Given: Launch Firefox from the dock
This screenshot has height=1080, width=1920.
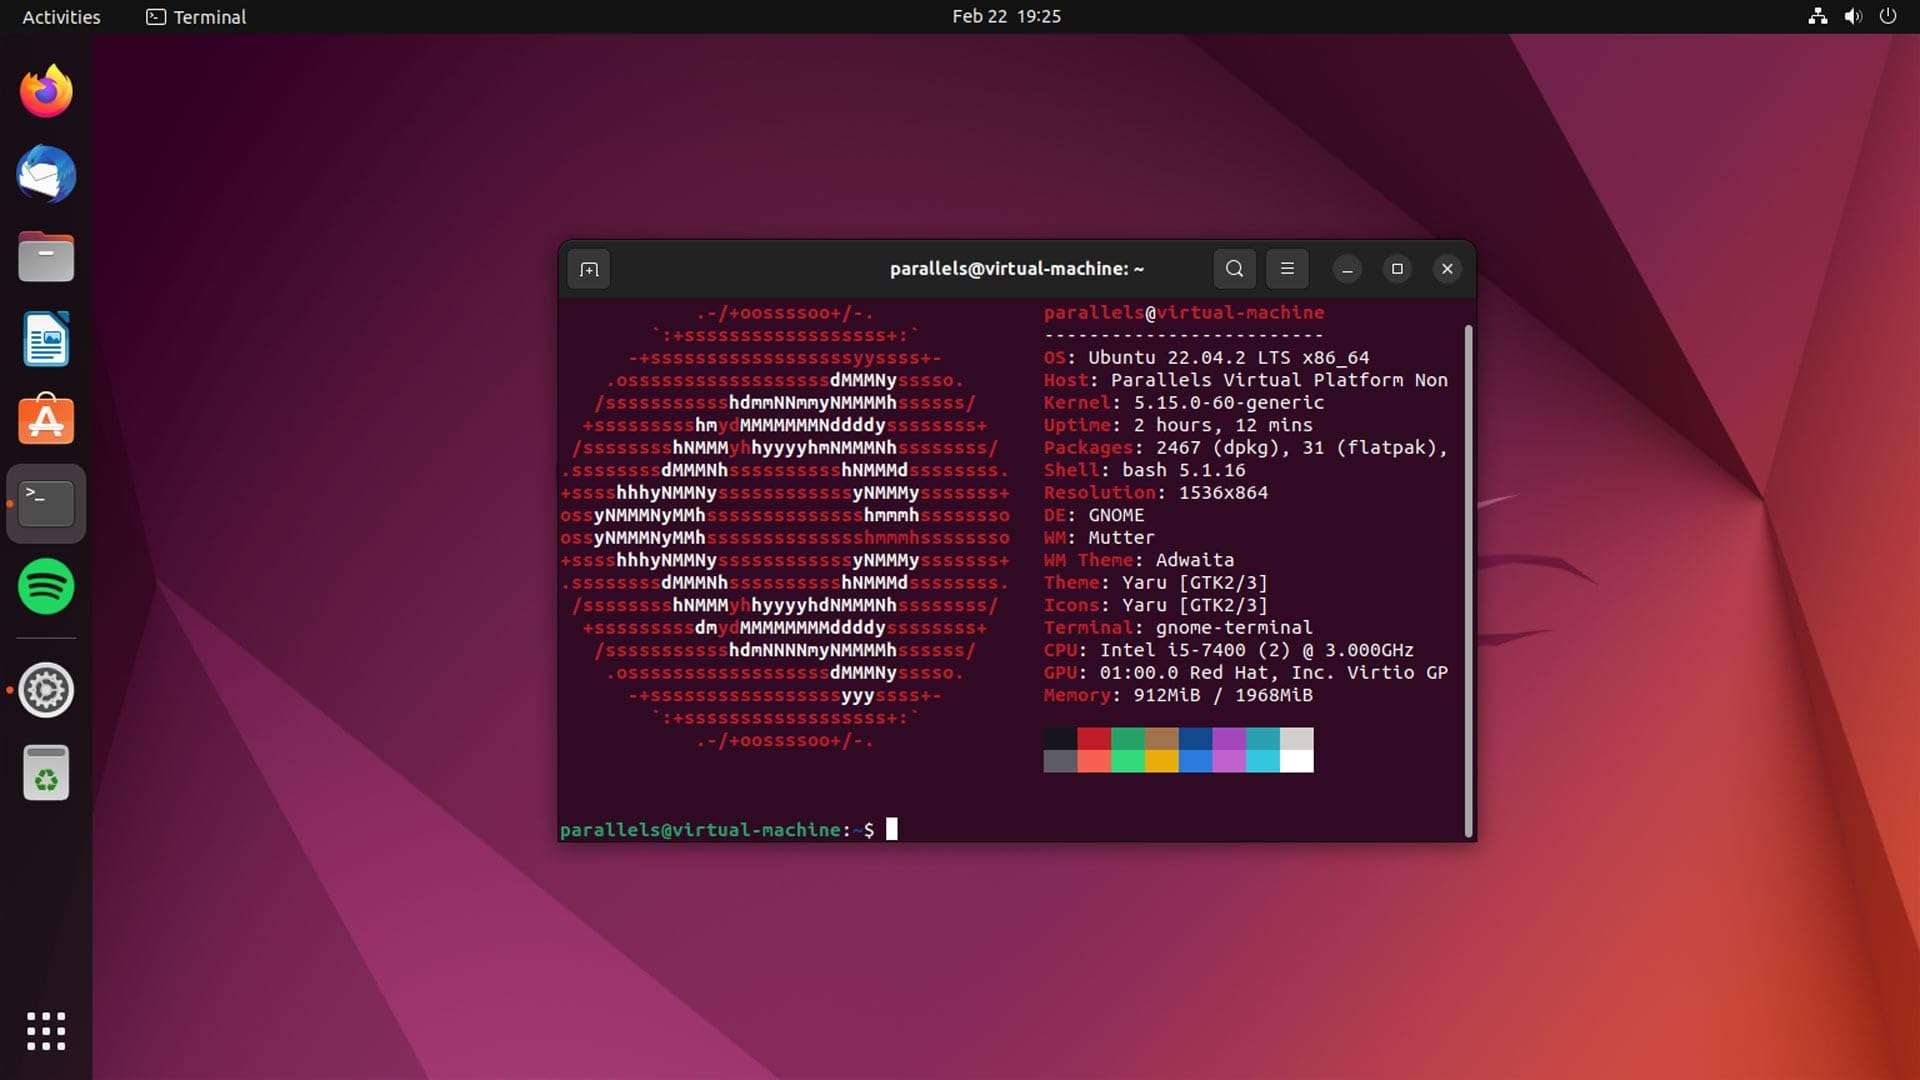Looking at the screenshot, I should click(45, 90).
